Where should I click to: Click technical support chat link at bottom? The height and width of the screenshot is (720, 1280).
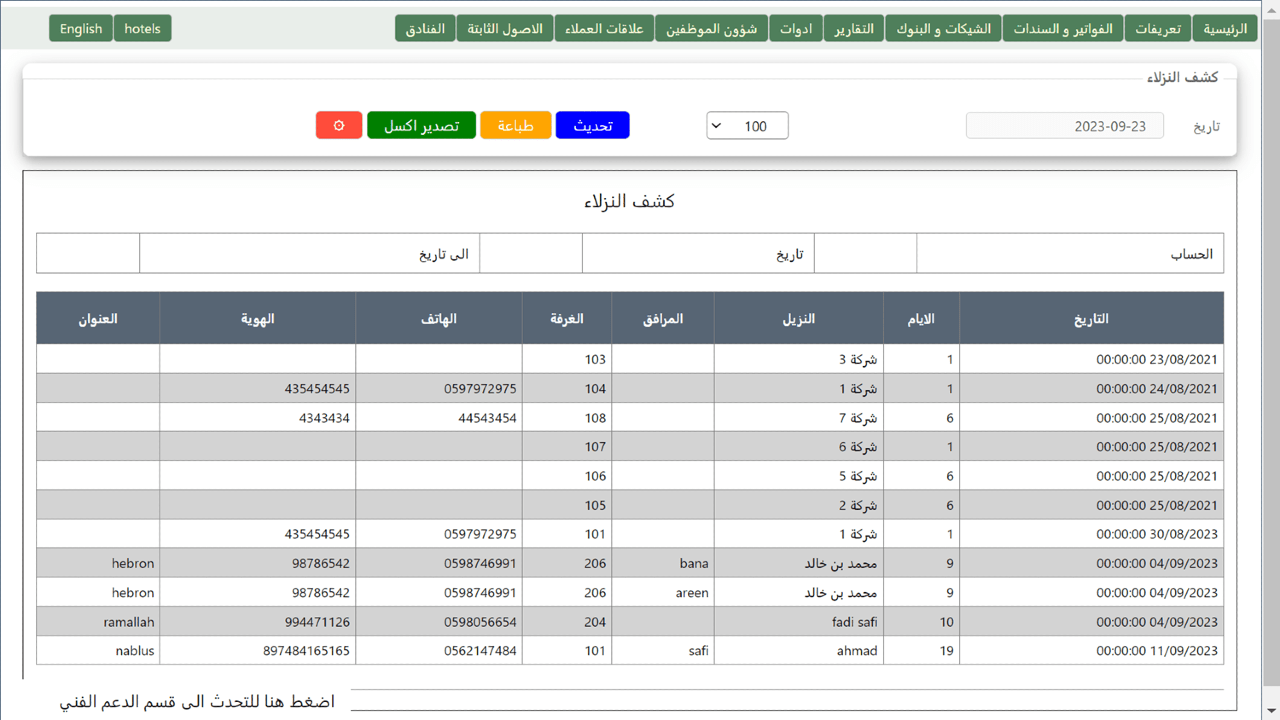pos(197,702)
